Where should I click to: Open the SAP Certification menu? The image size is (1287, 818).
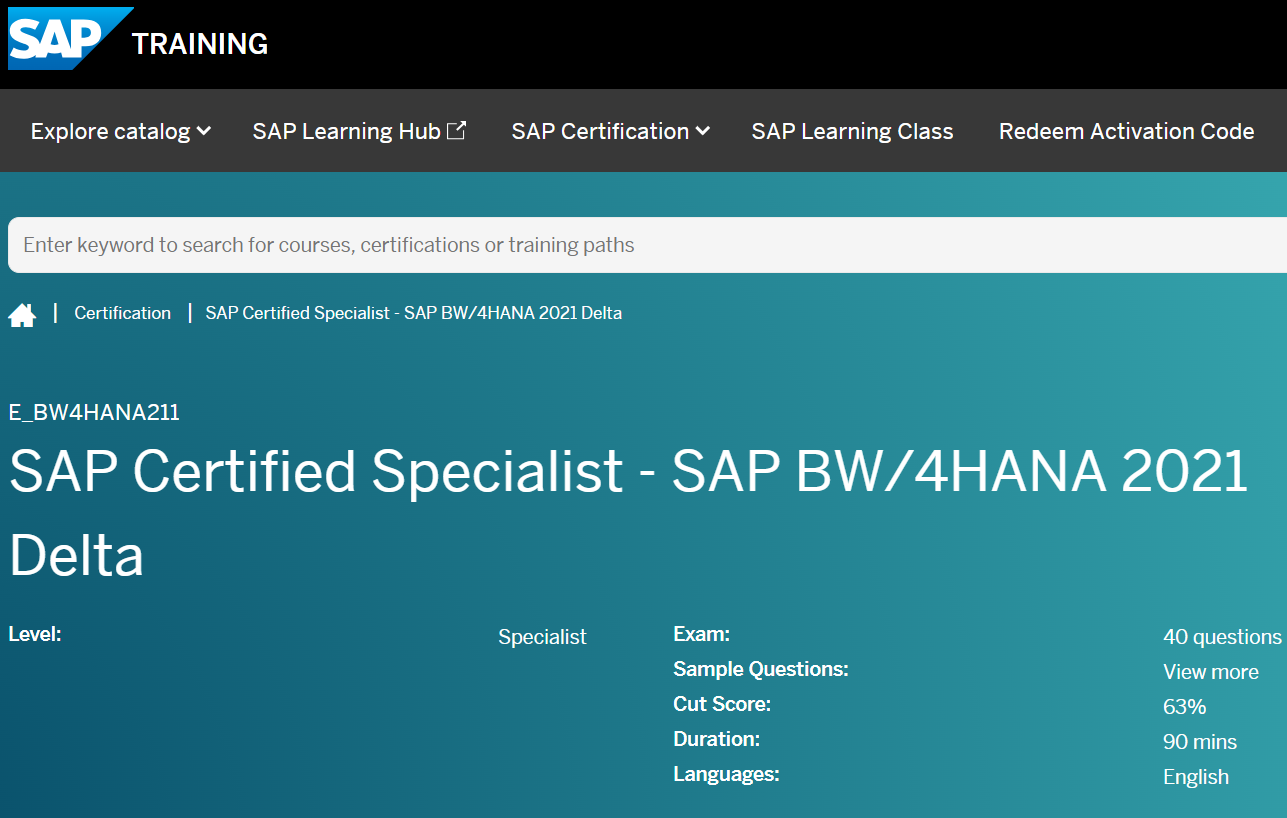610,131
